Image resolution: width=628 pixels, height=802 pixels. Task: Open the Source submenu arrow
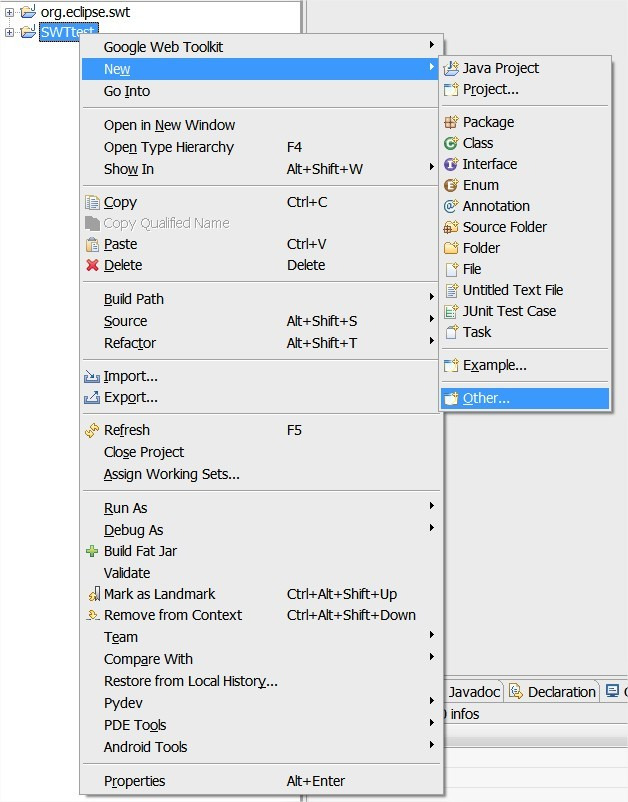tap(432, 319)
